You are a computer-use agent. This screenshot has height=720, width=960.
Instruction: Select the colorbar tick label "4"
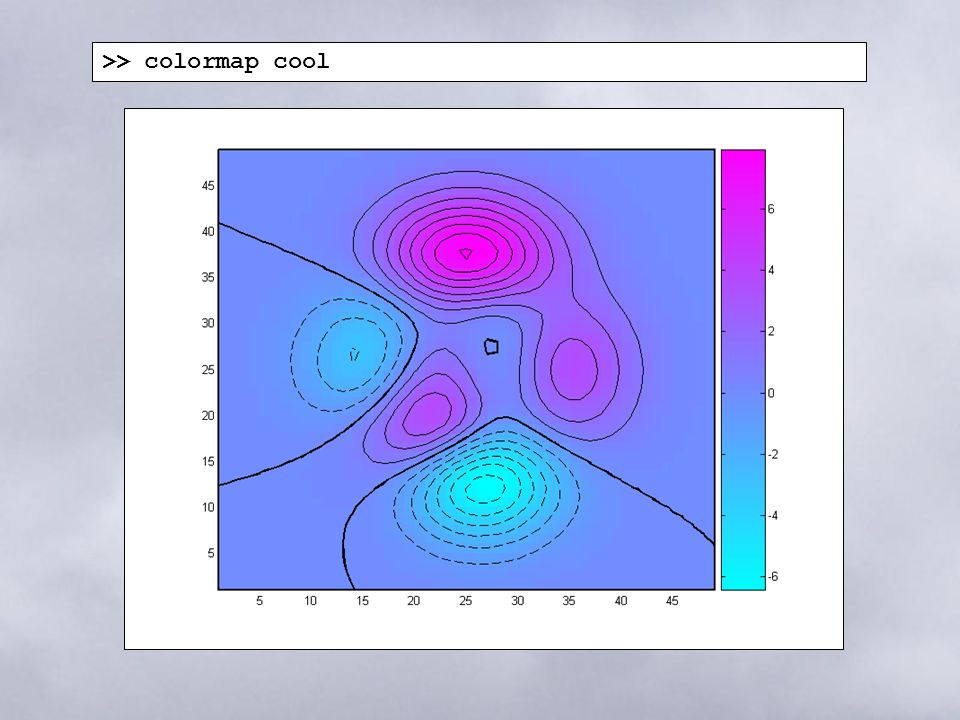(771, 270)
